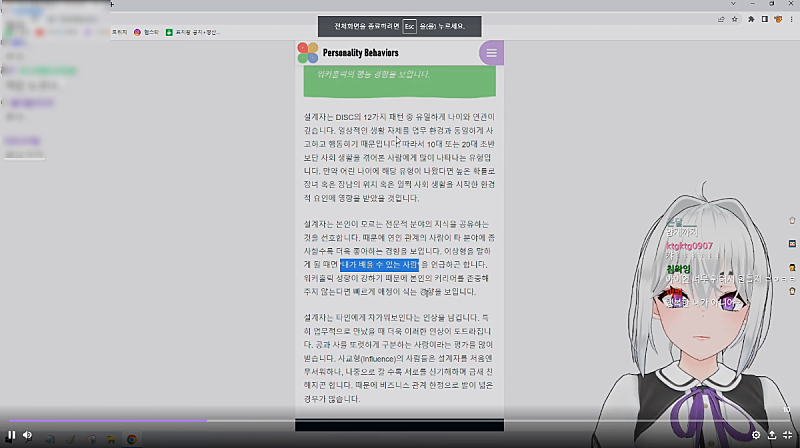The height and width of the screenshot is (448, 800).
Task: Mute the video volume
Action: tap(28, 435)
